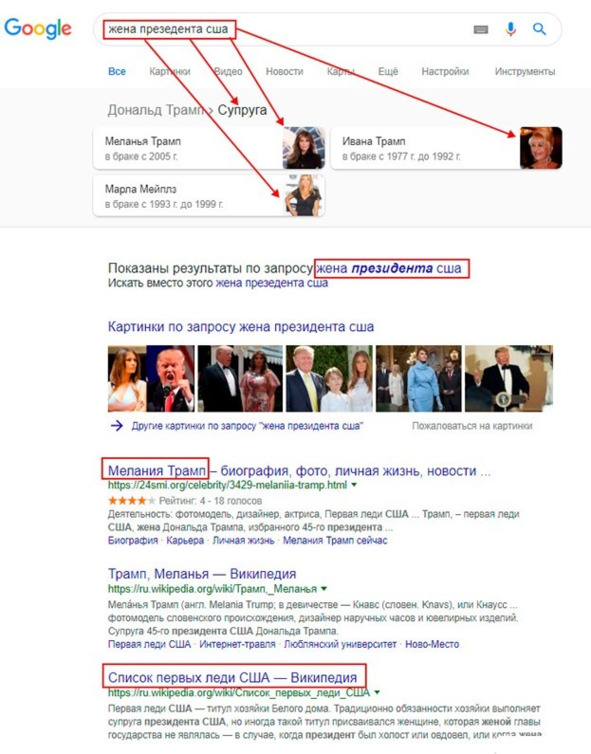The height and width of the screenshot is (754, 591).
Task: Open Мелания Трамп photo in spouse card
Action: pyautogui.click(x=303, y=148)
